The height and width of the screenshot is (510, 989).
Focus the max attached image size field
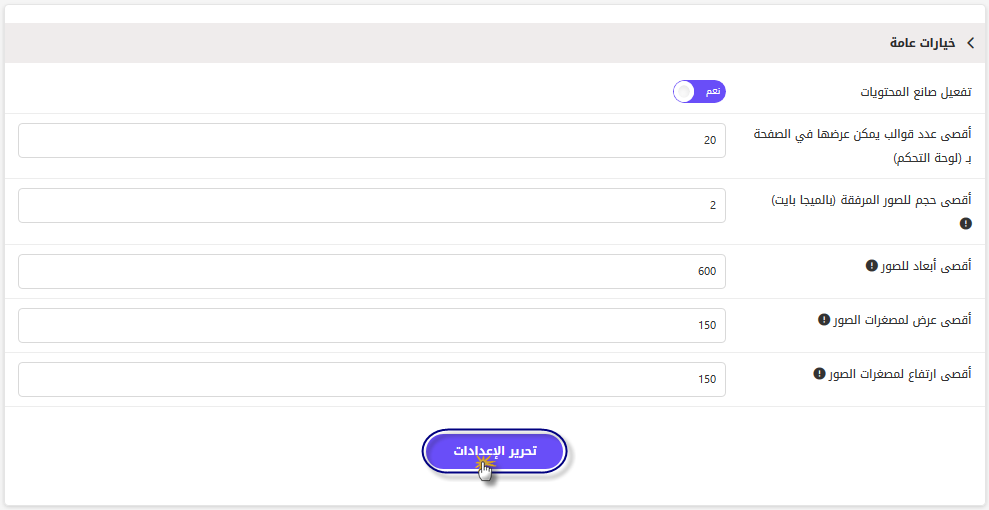coord(372,206)
